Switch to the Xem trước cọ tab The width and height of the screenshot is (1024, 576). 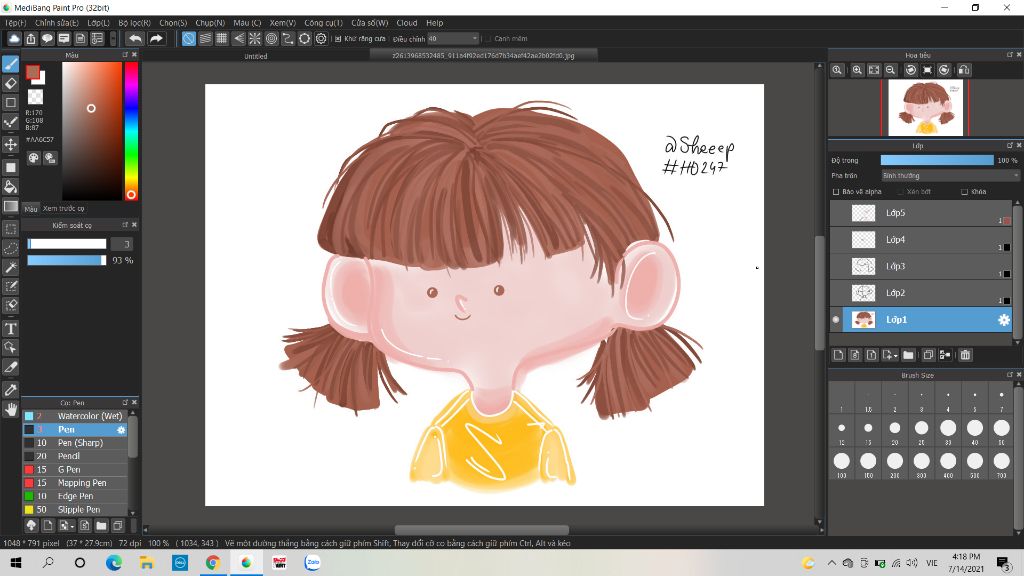63,208
